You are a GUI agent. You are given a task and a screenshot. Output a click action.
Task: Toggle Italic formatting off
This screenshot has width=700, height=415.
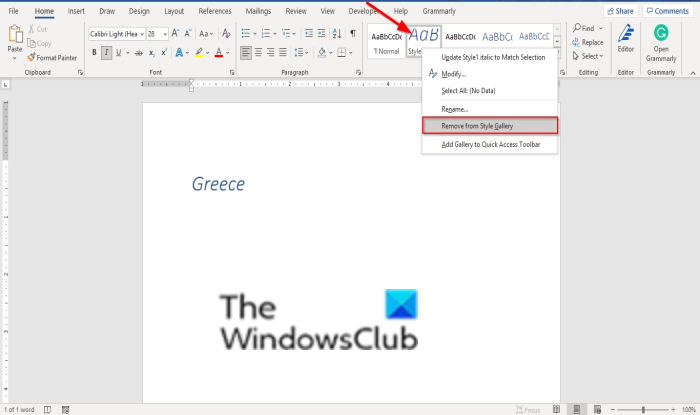click(x=106, y=53)
